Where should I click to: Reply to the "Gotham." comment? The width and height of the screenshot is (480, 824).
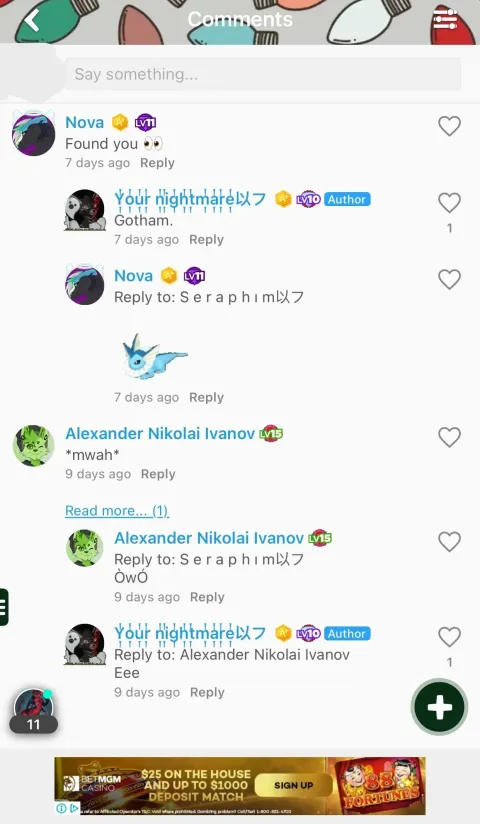(206, 240)
